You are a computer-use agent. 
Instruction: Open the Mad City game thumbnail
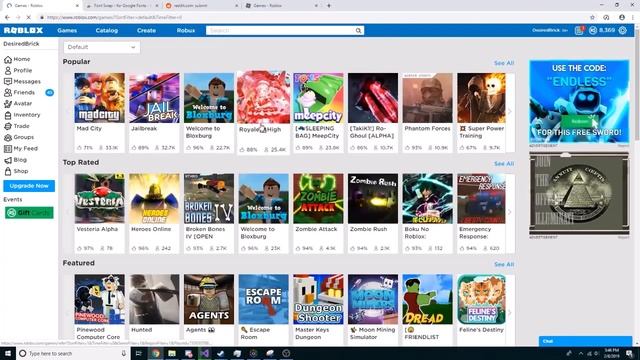tap(100, 98)
